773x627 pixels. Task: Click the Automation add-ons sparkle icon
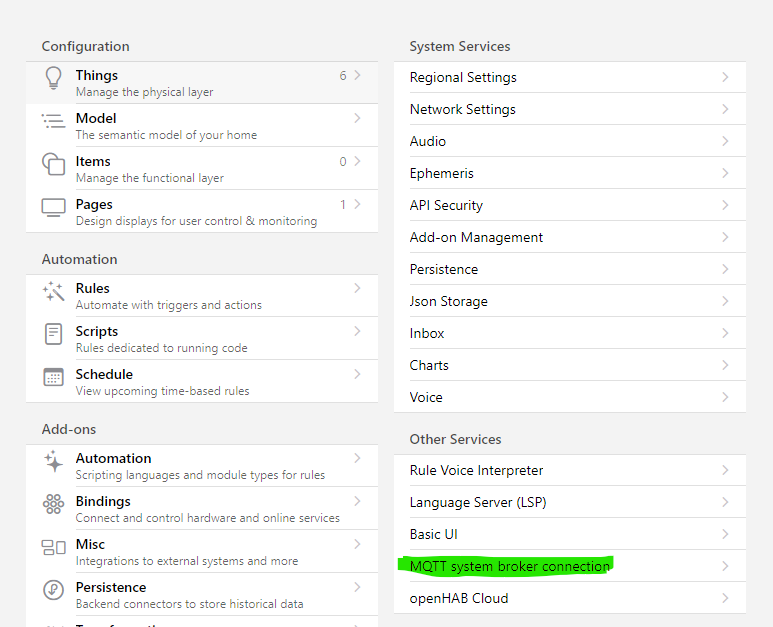coord(53,462)
